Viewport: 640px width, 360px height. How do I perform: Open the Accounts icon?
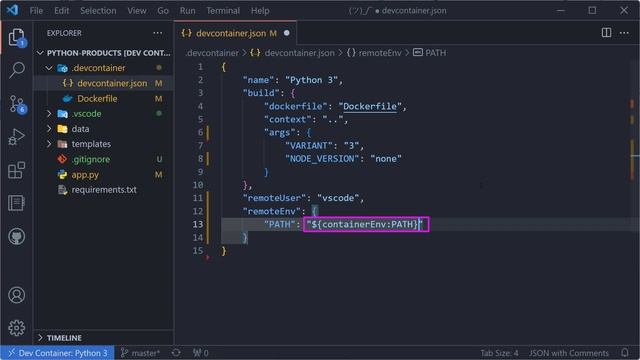pyautogui.click(x=17, y=295)
